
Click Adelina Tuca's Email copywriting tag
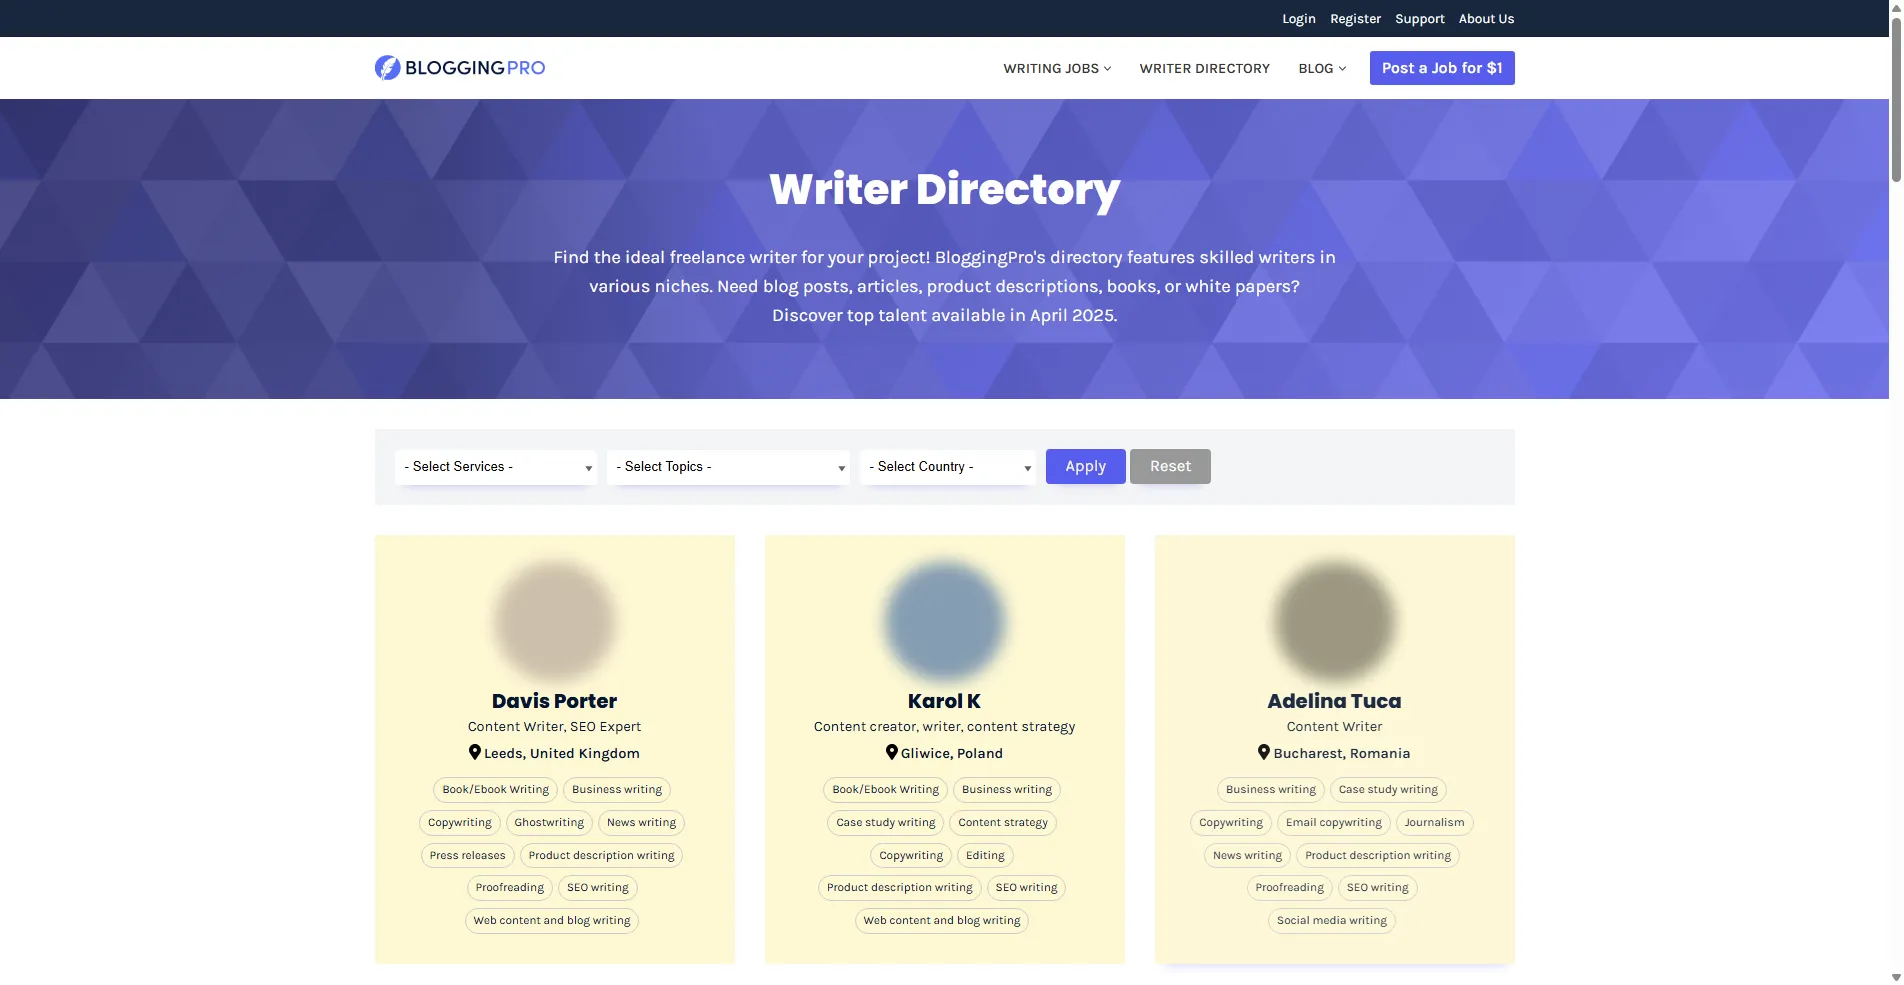coord(1334,823)
